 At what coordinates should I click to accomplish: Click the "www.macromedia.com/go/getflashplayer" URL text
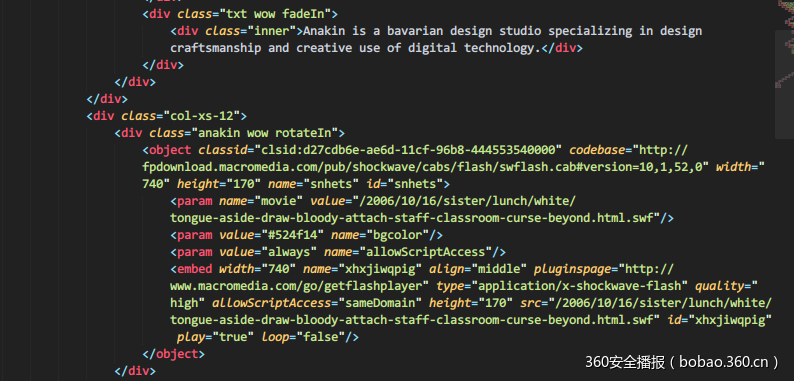(296, 286)
